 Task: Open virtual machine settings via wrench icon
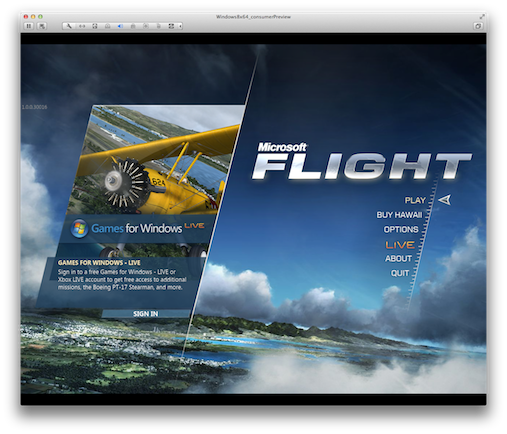[x=69, y=26]
